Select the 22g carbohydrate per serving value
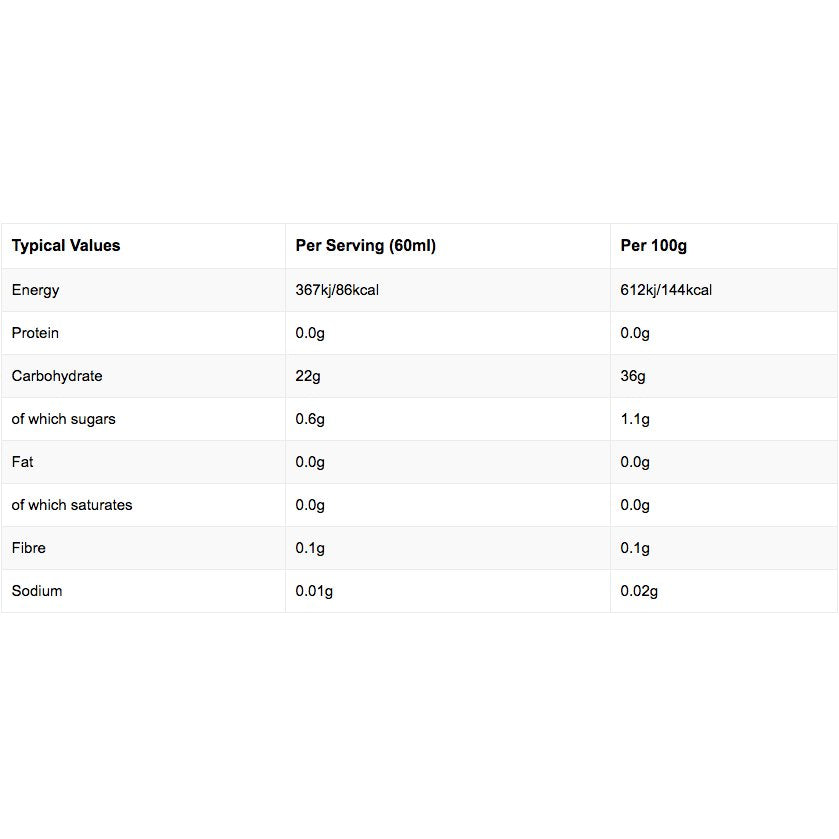839x839 pixels. [x=308, y=376]
